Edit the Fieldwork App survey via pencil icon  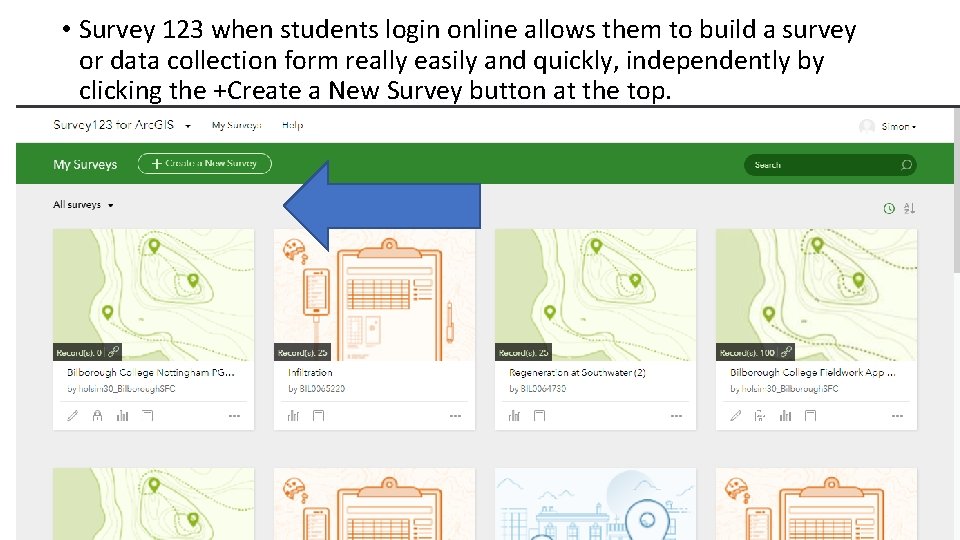click(x=735, y=416)
